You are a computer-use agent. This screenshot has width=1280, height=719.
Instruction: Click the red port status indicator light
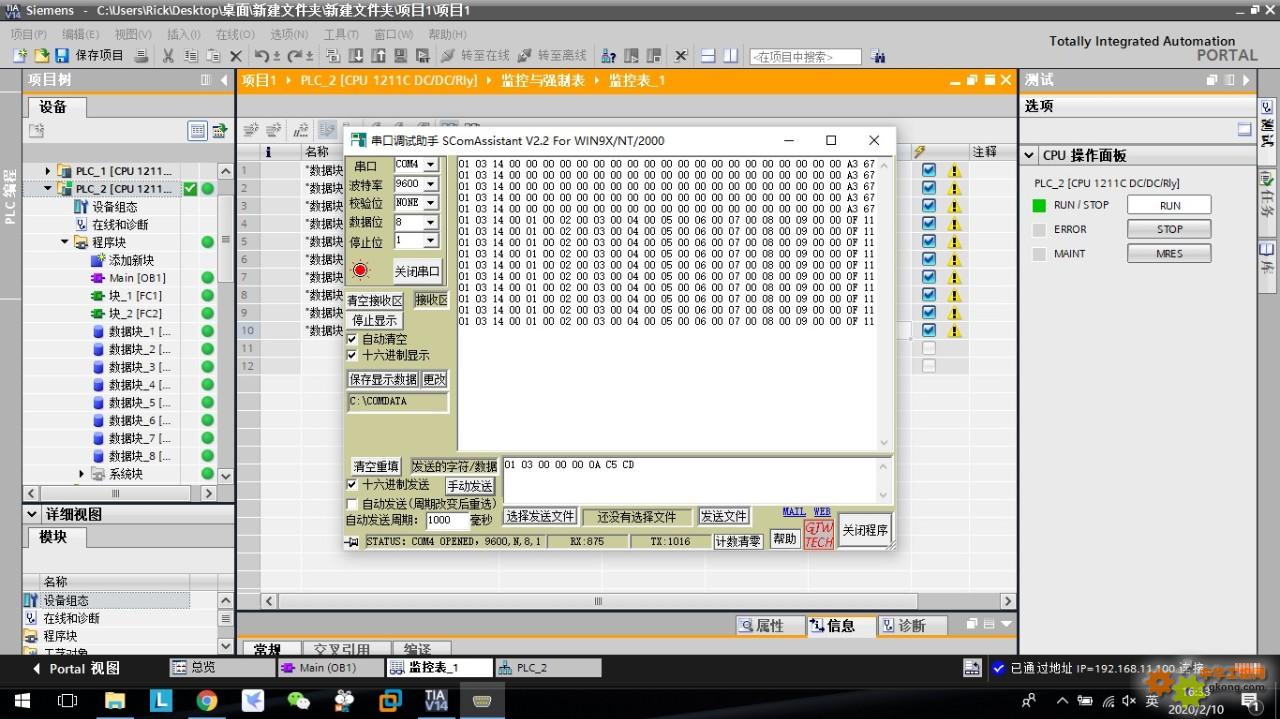point(360,270)
